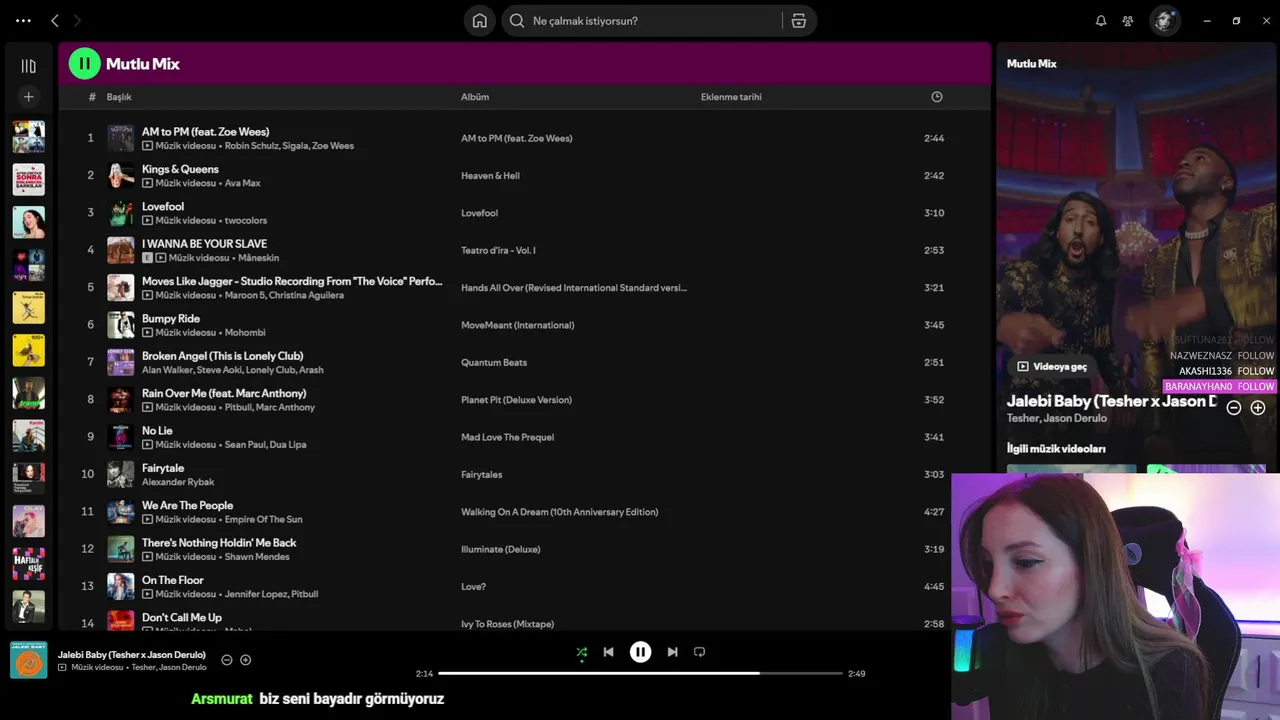Open the Quantum Beats album link

pyautogui.click(x=494, y=363)
